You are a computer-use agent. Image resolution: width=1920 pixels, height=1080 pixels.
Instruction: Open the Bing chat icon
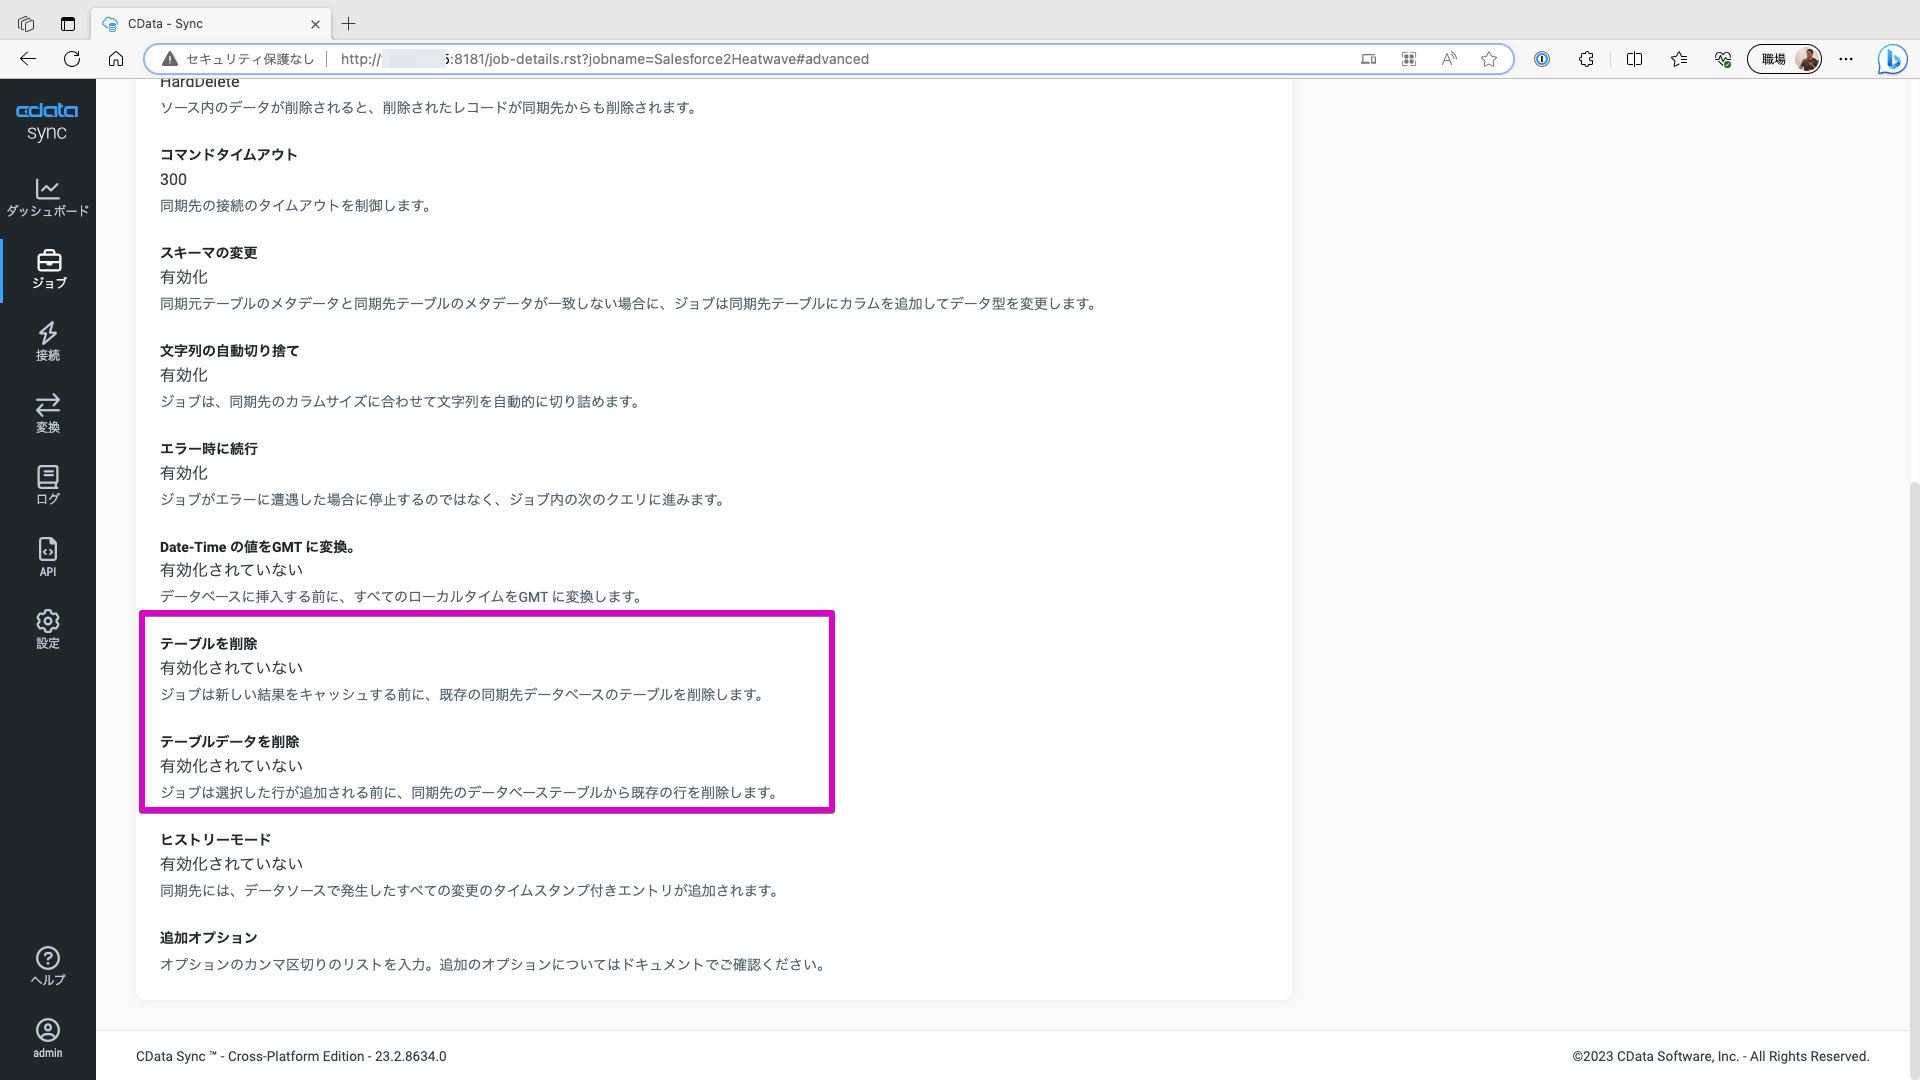coord(1892,59)
